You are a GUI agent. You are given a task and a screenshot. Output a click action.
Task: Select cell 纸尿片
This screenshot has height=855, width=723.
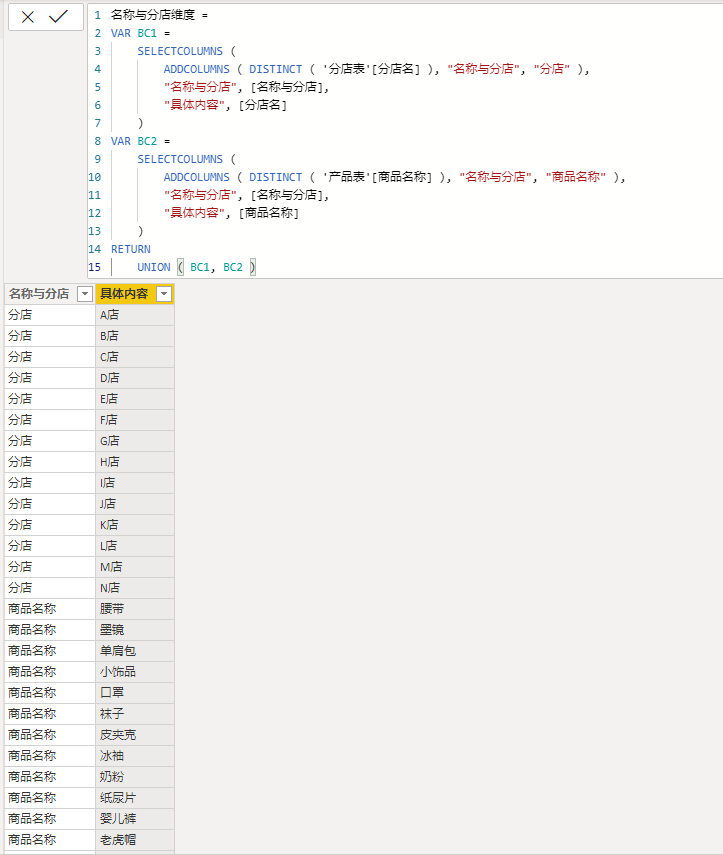tap(135, 798)
